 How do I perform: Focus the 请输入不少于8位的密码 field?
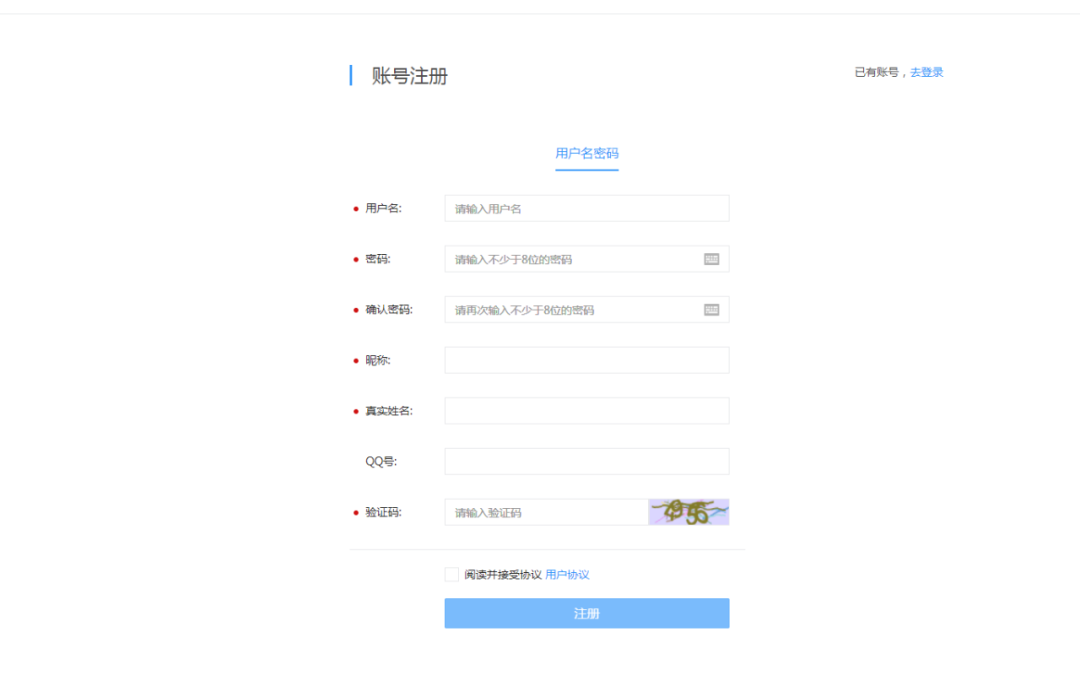pos(572,259)
